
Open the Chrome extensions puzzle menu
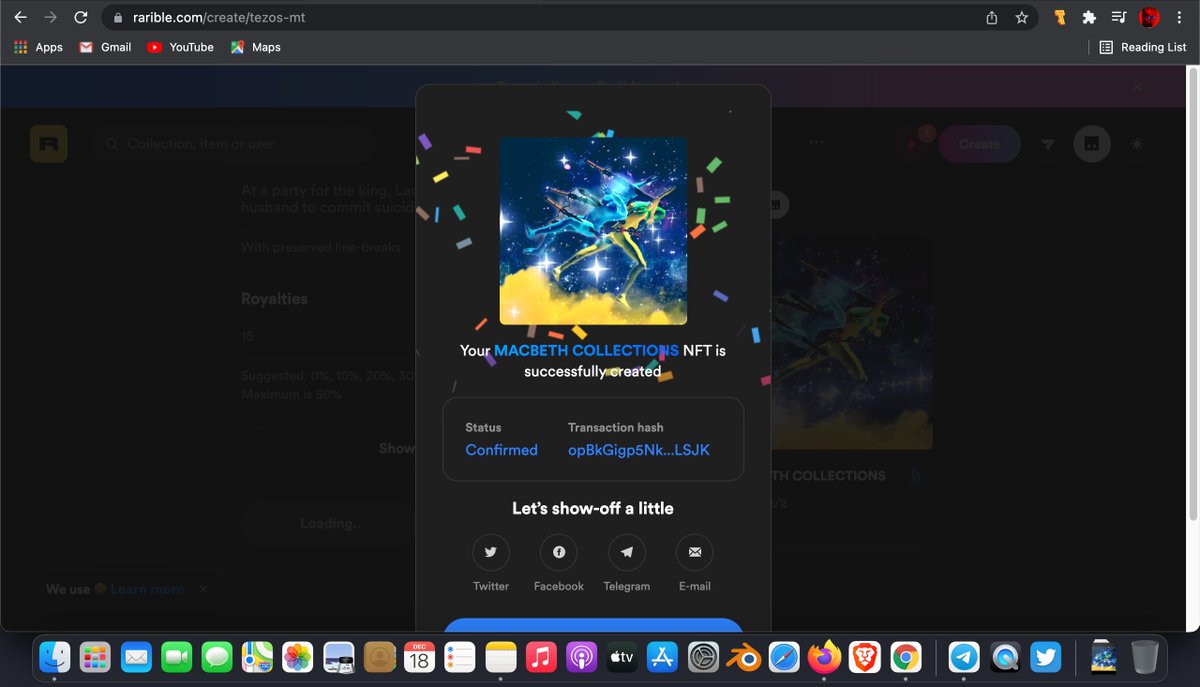(1089, 17)
